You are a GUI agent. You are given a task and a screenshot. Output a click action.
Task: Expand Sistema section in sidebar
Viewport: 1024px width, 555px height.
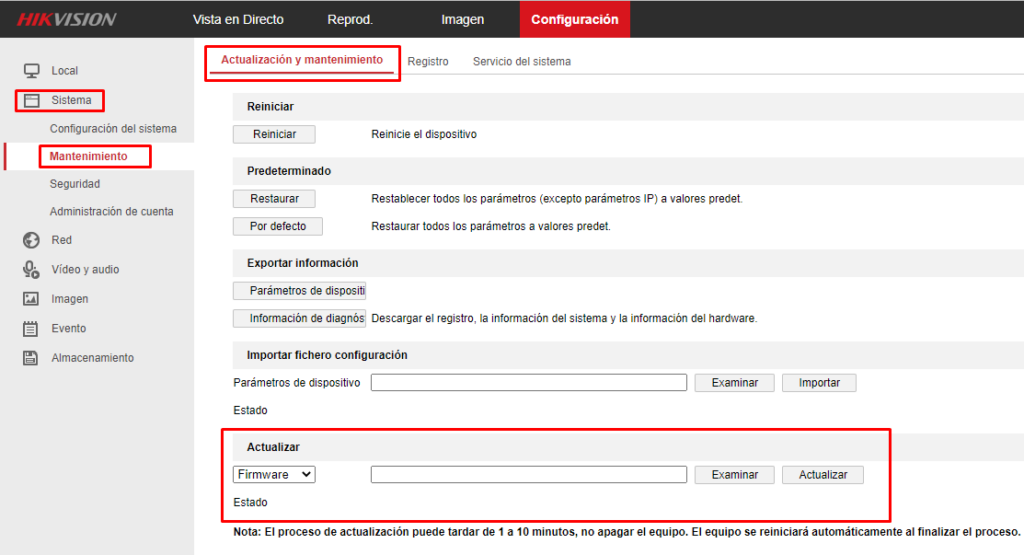71,100
